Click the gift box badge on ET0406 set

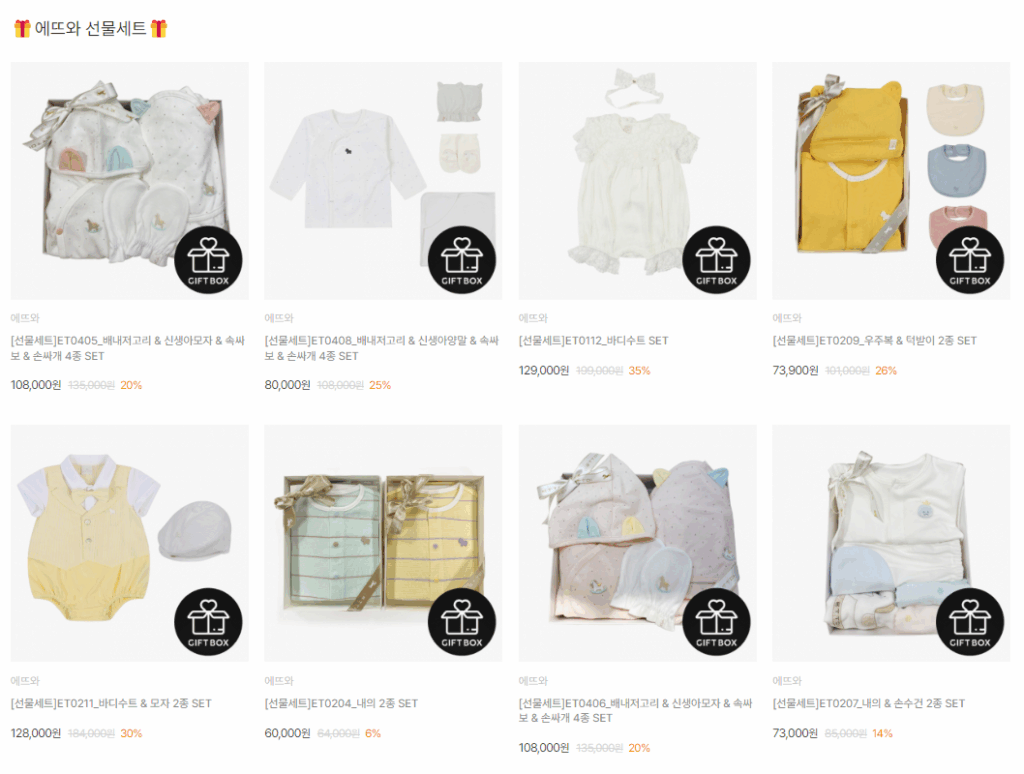(716, 622)
